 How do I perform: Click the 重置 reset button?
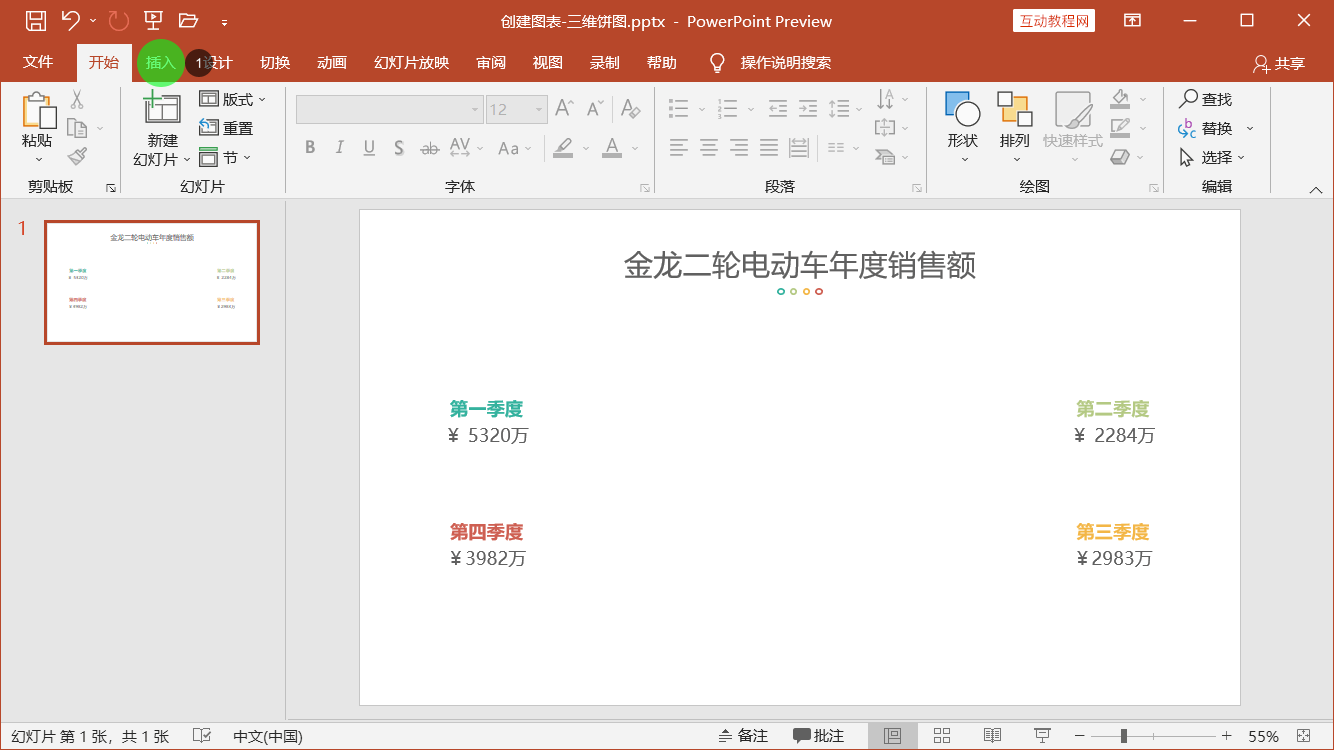[226, 128]
